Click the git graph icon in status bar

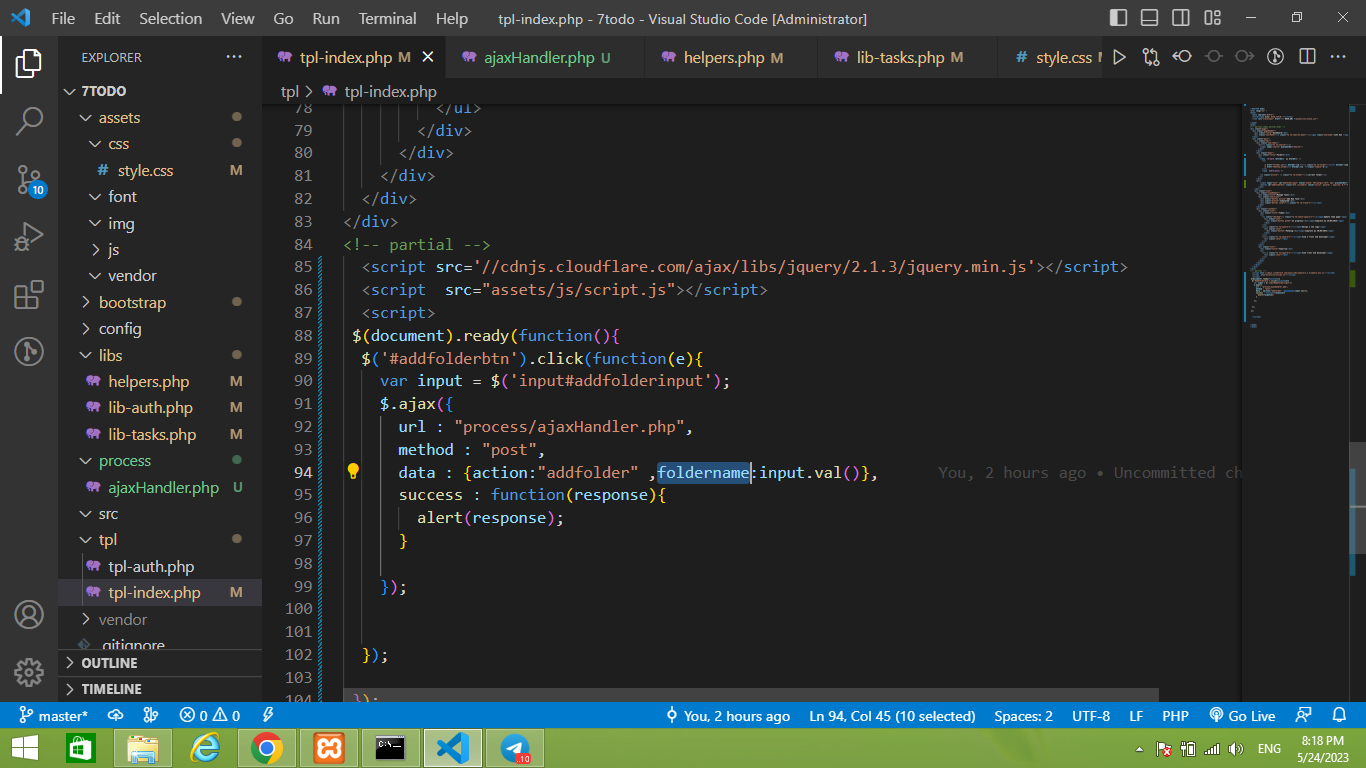(151, 715)
